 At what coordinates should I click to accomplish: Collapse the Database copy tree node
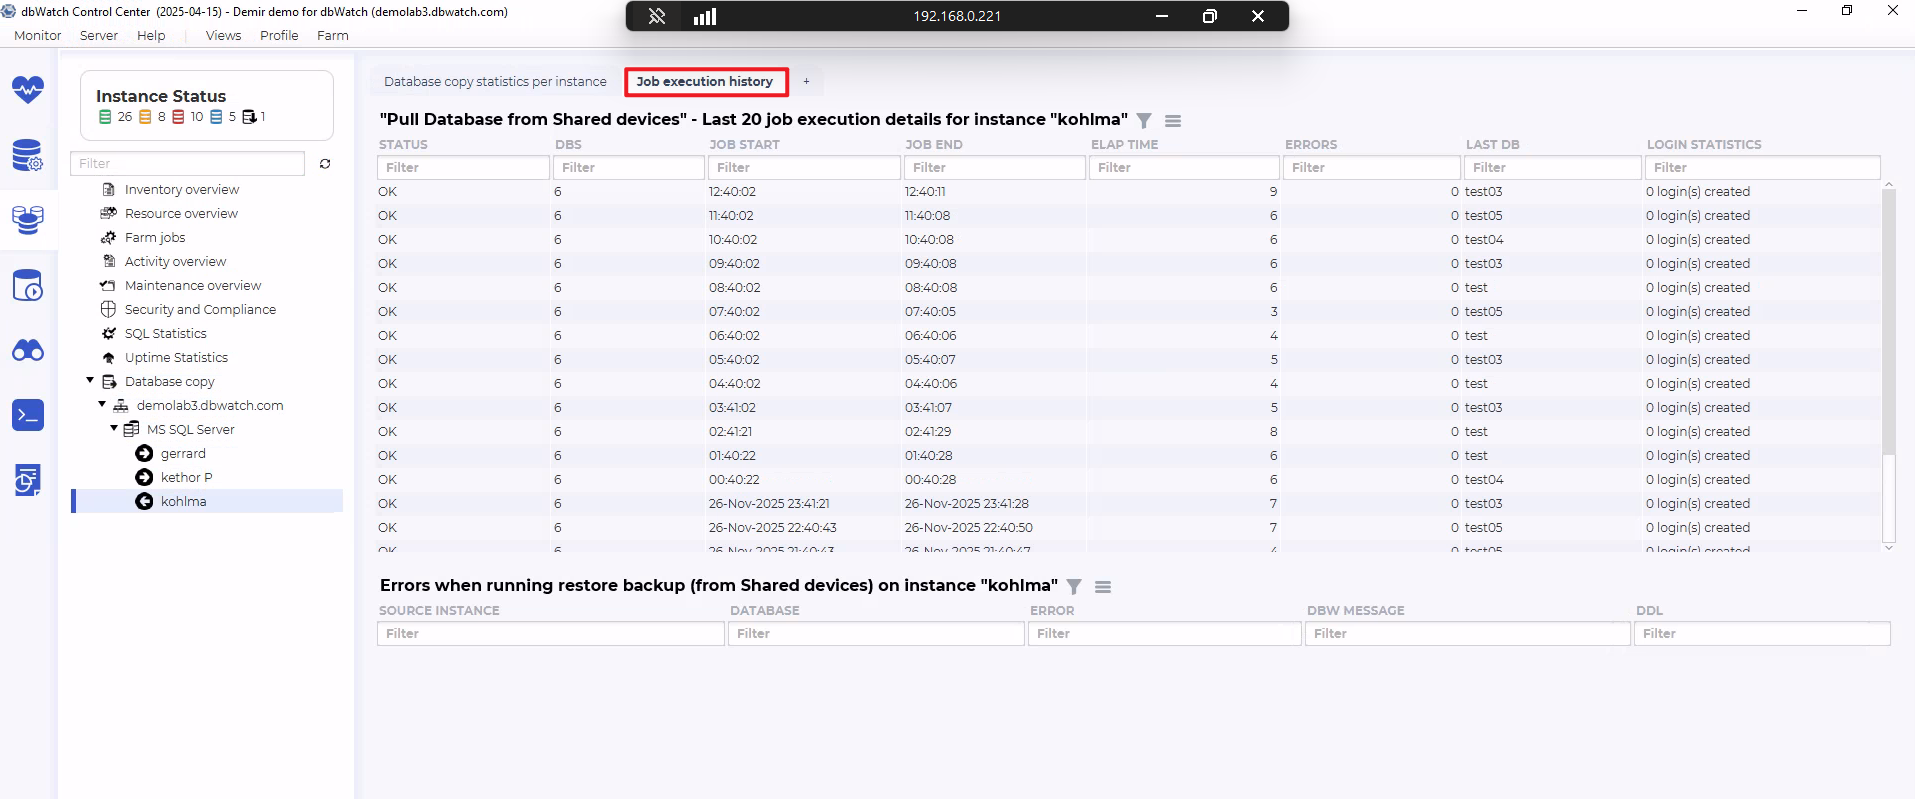(90, 381)
